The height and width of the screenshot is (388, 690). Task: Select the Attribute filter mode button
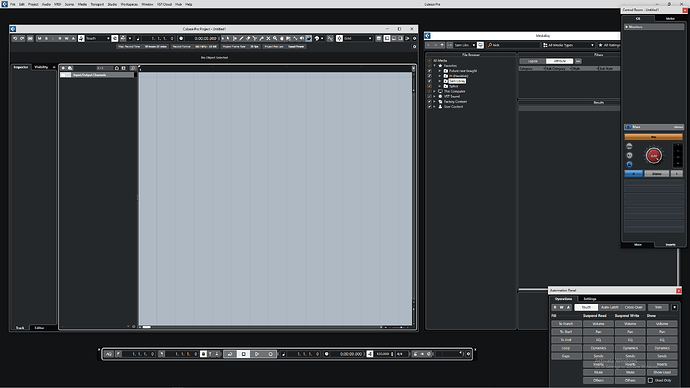[x=559, y=61]
